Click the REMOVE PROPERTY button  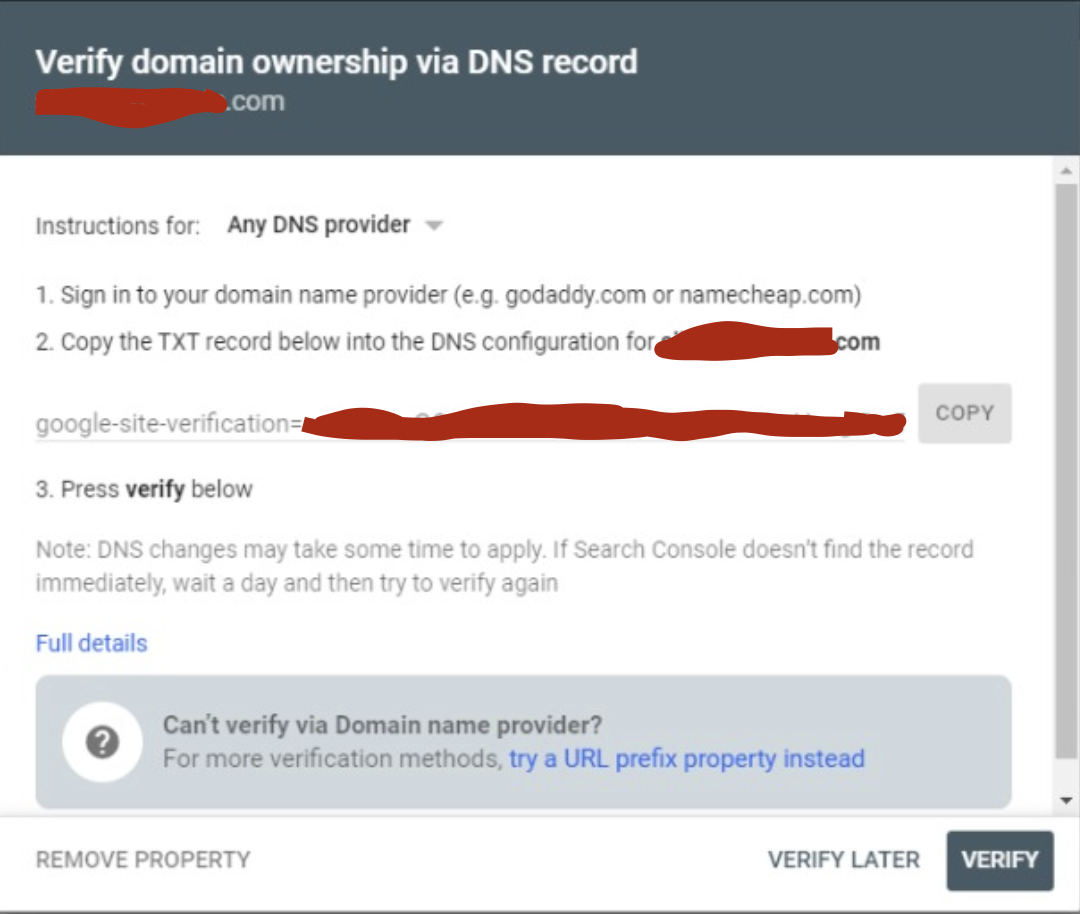(143, 860)
